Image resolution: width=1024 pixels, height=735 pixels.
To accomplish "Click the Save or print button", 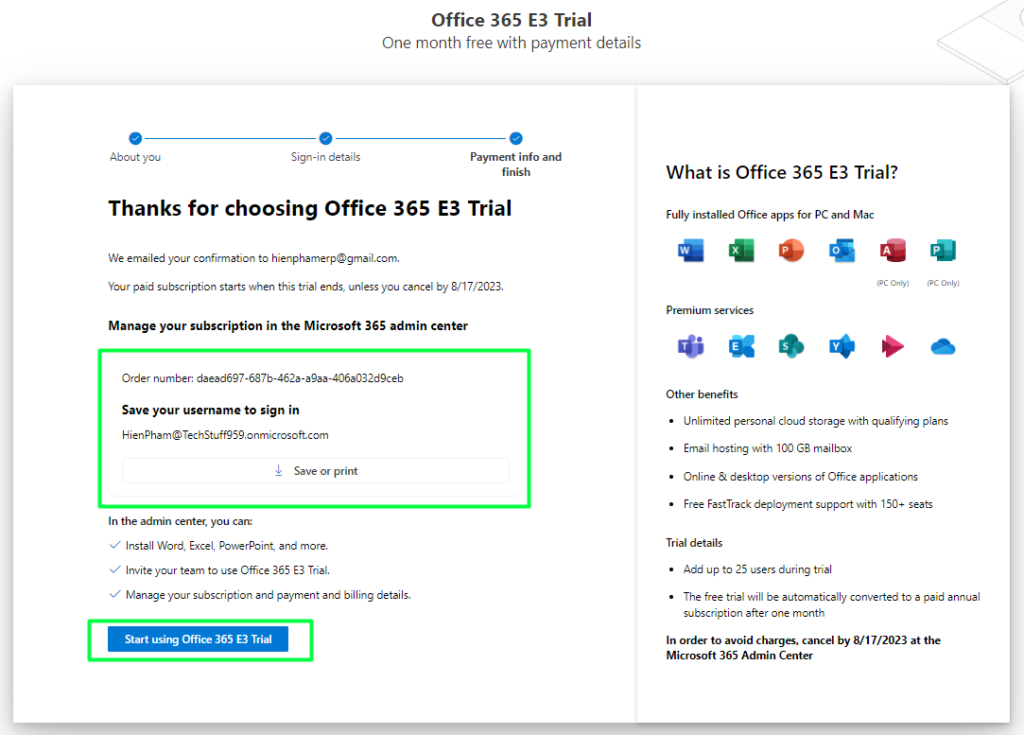I will (x=316, y=471).
